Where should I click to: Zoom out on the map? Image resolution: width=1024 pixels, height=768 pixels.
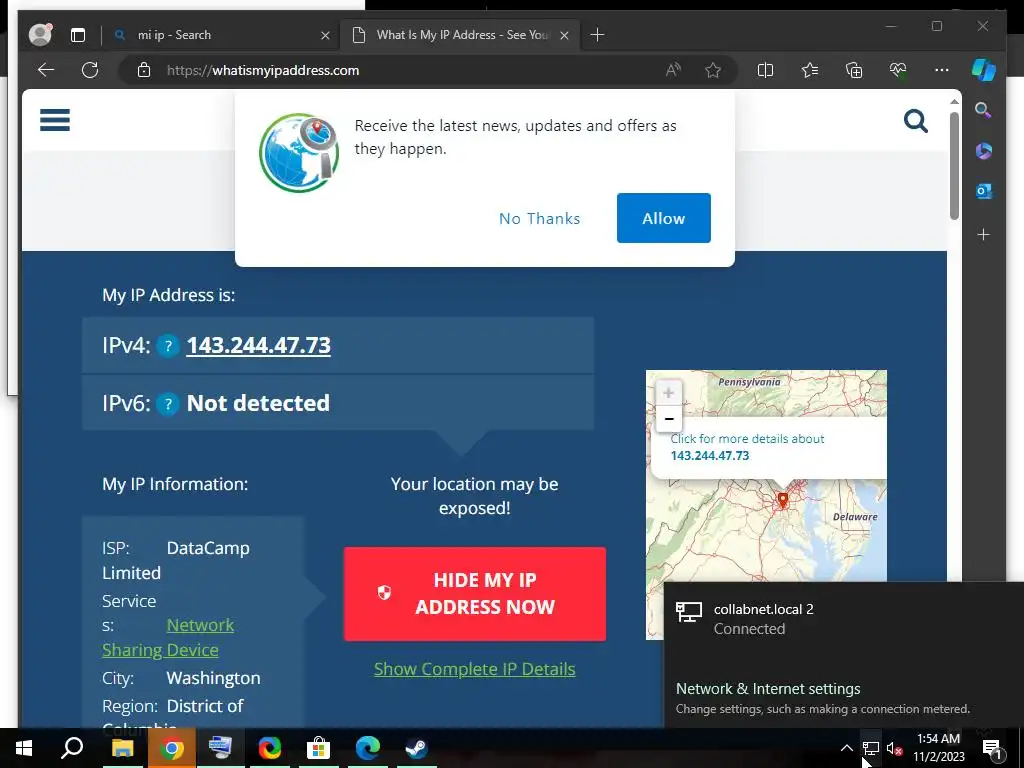(668, 419)
